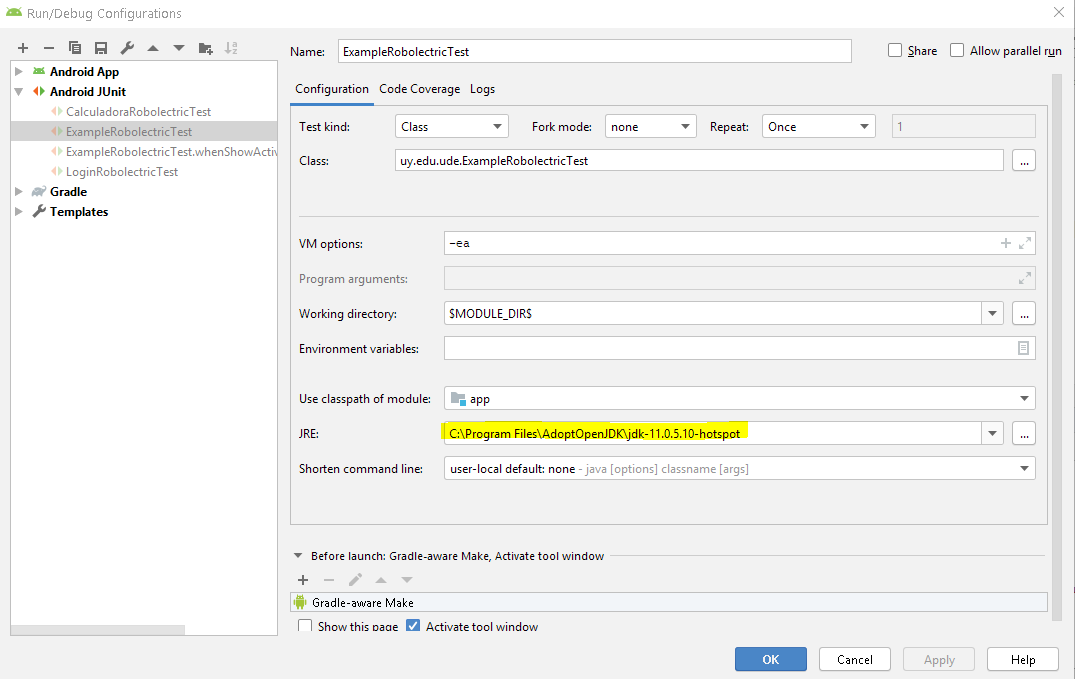Open the Fork mode dropdown
This screenshot has width=1075, height=679.
(651, 127)
